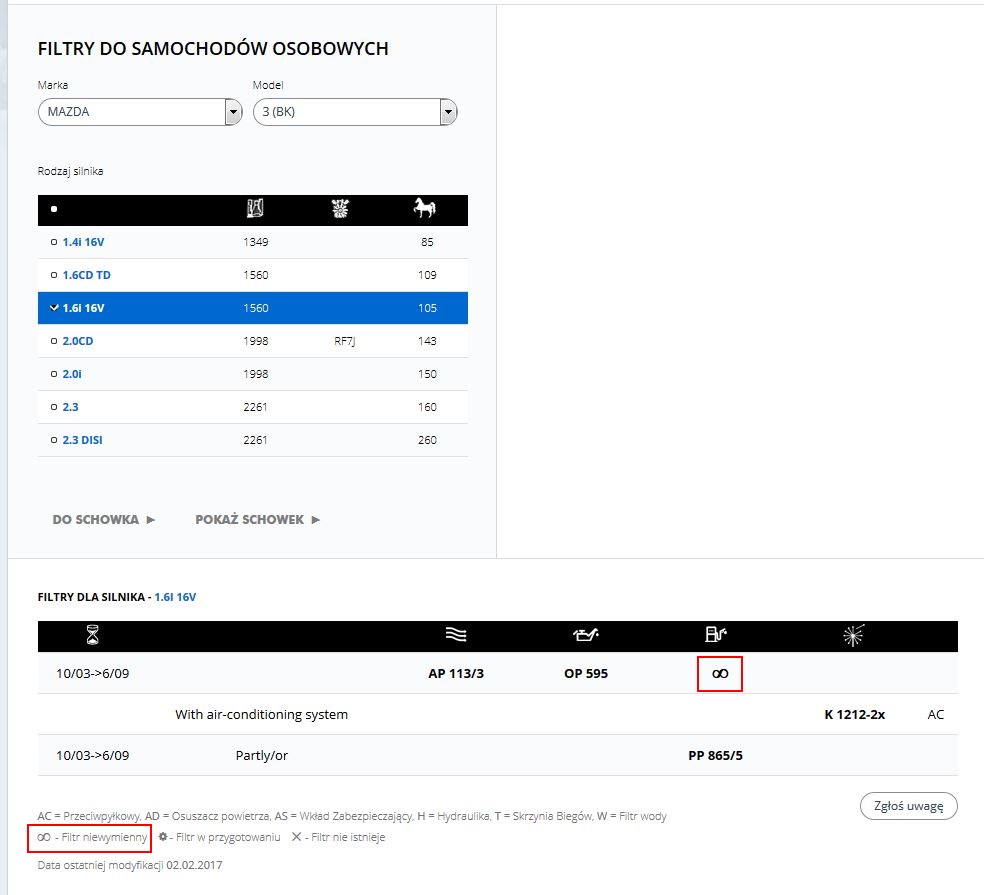Select the 2.3 DISI engine option

[x=82, y=440]
